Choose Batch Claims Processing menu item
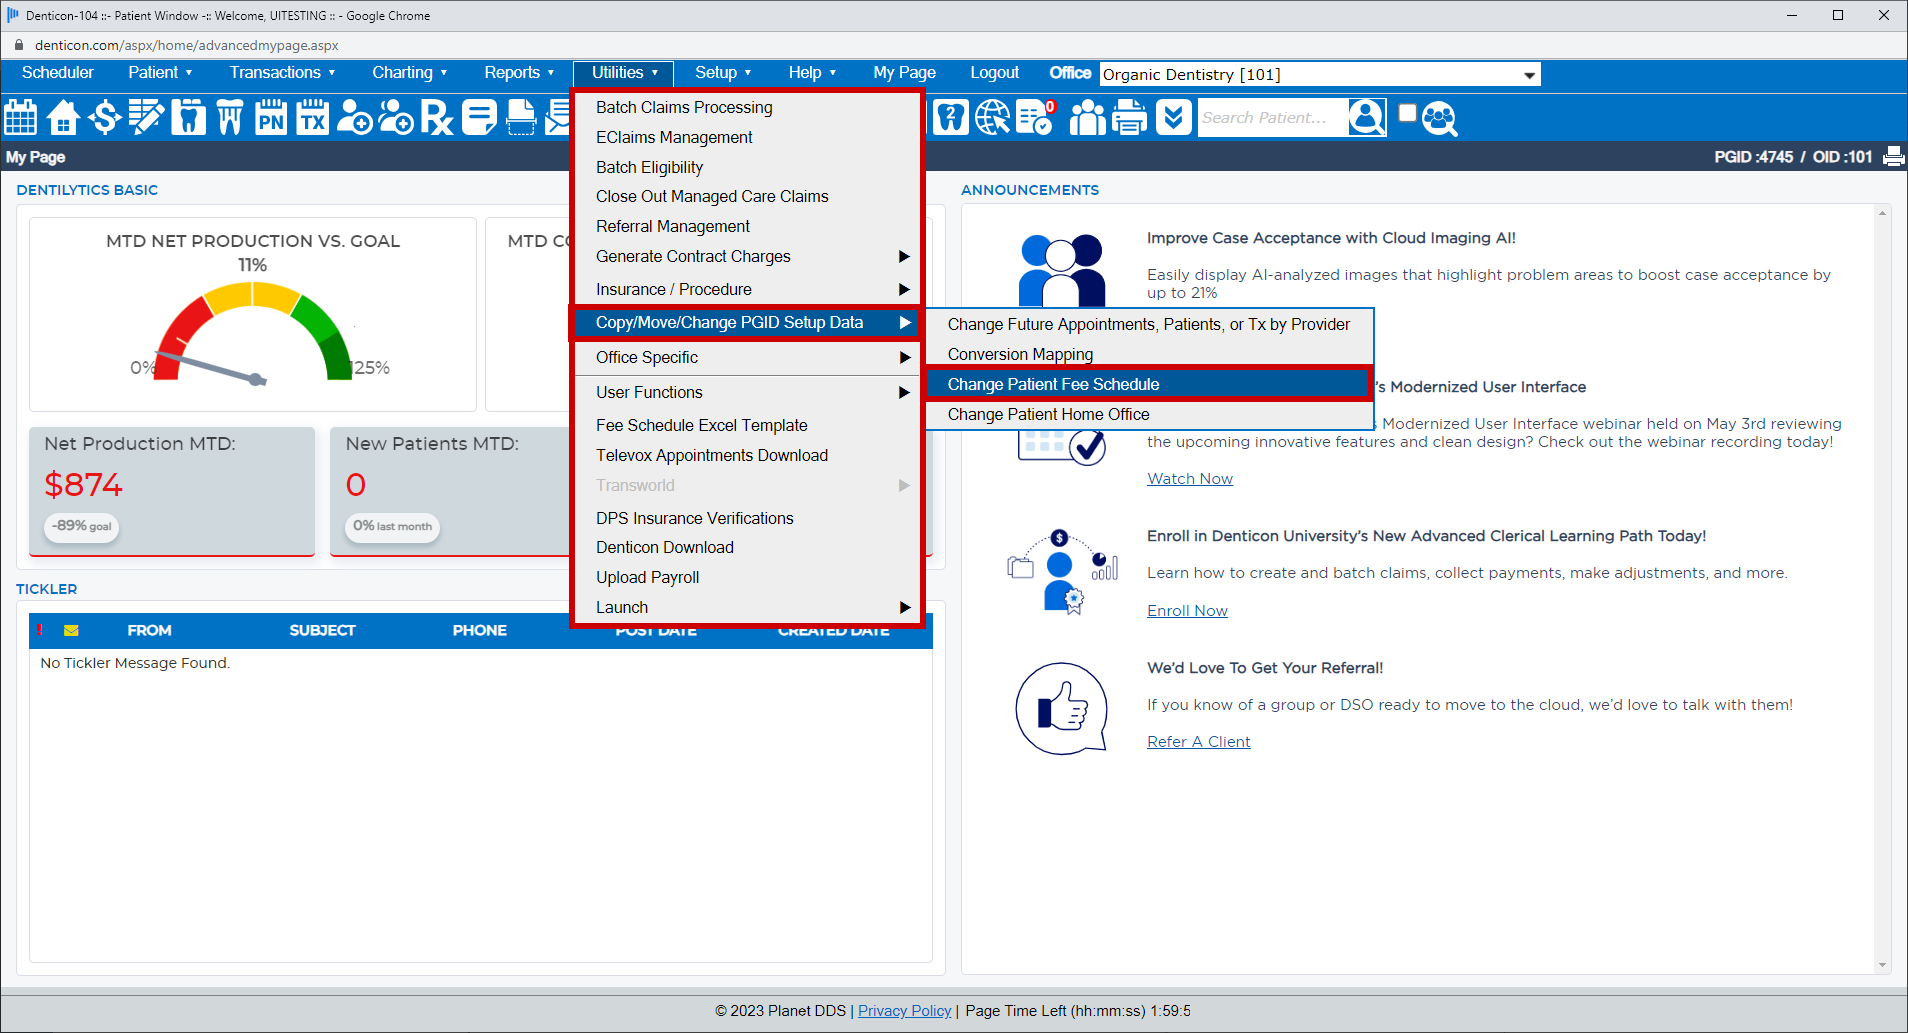 (684, 108)
